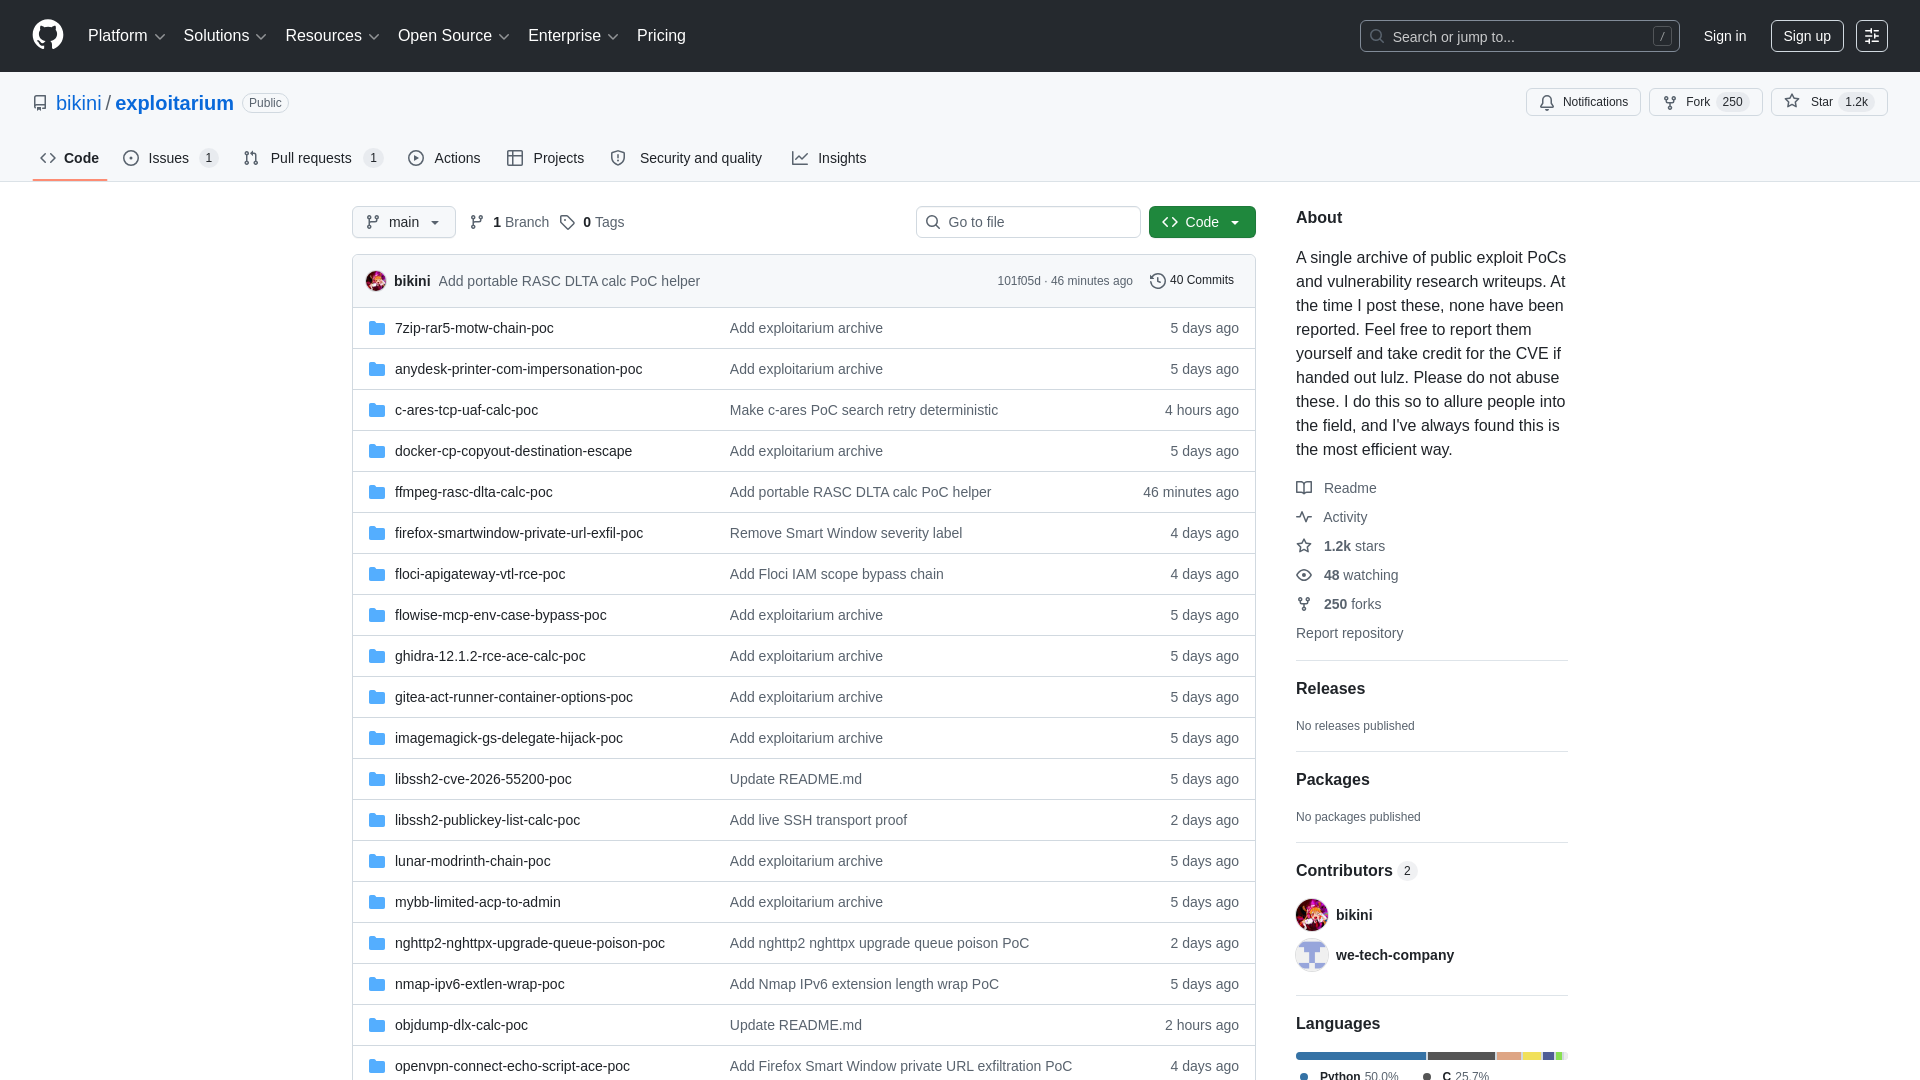Open firefox-smartwindow-private-url-exfil-poc folder

coord(519,533)
